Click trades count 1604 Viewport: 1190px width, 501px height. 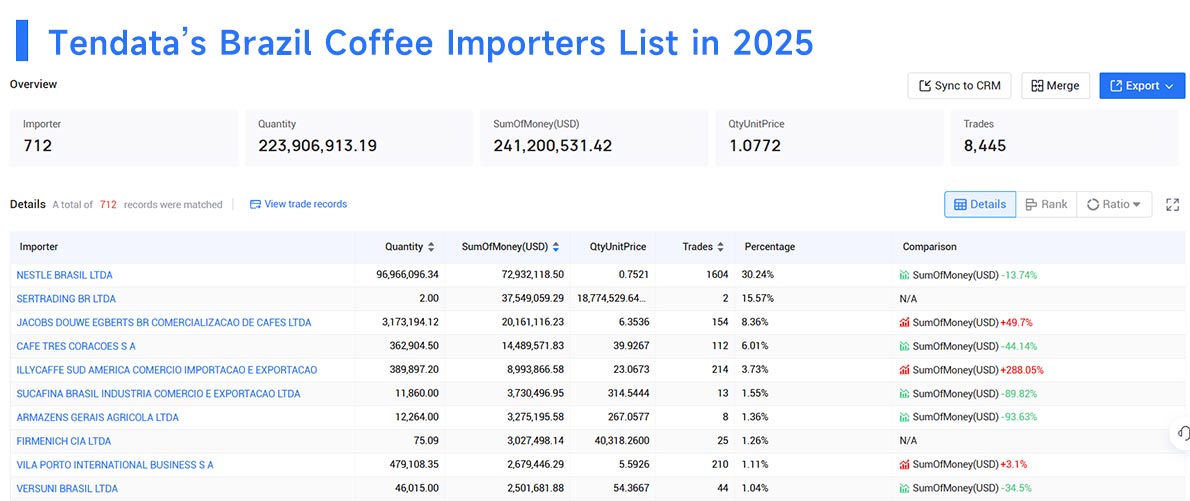[716, 275]
